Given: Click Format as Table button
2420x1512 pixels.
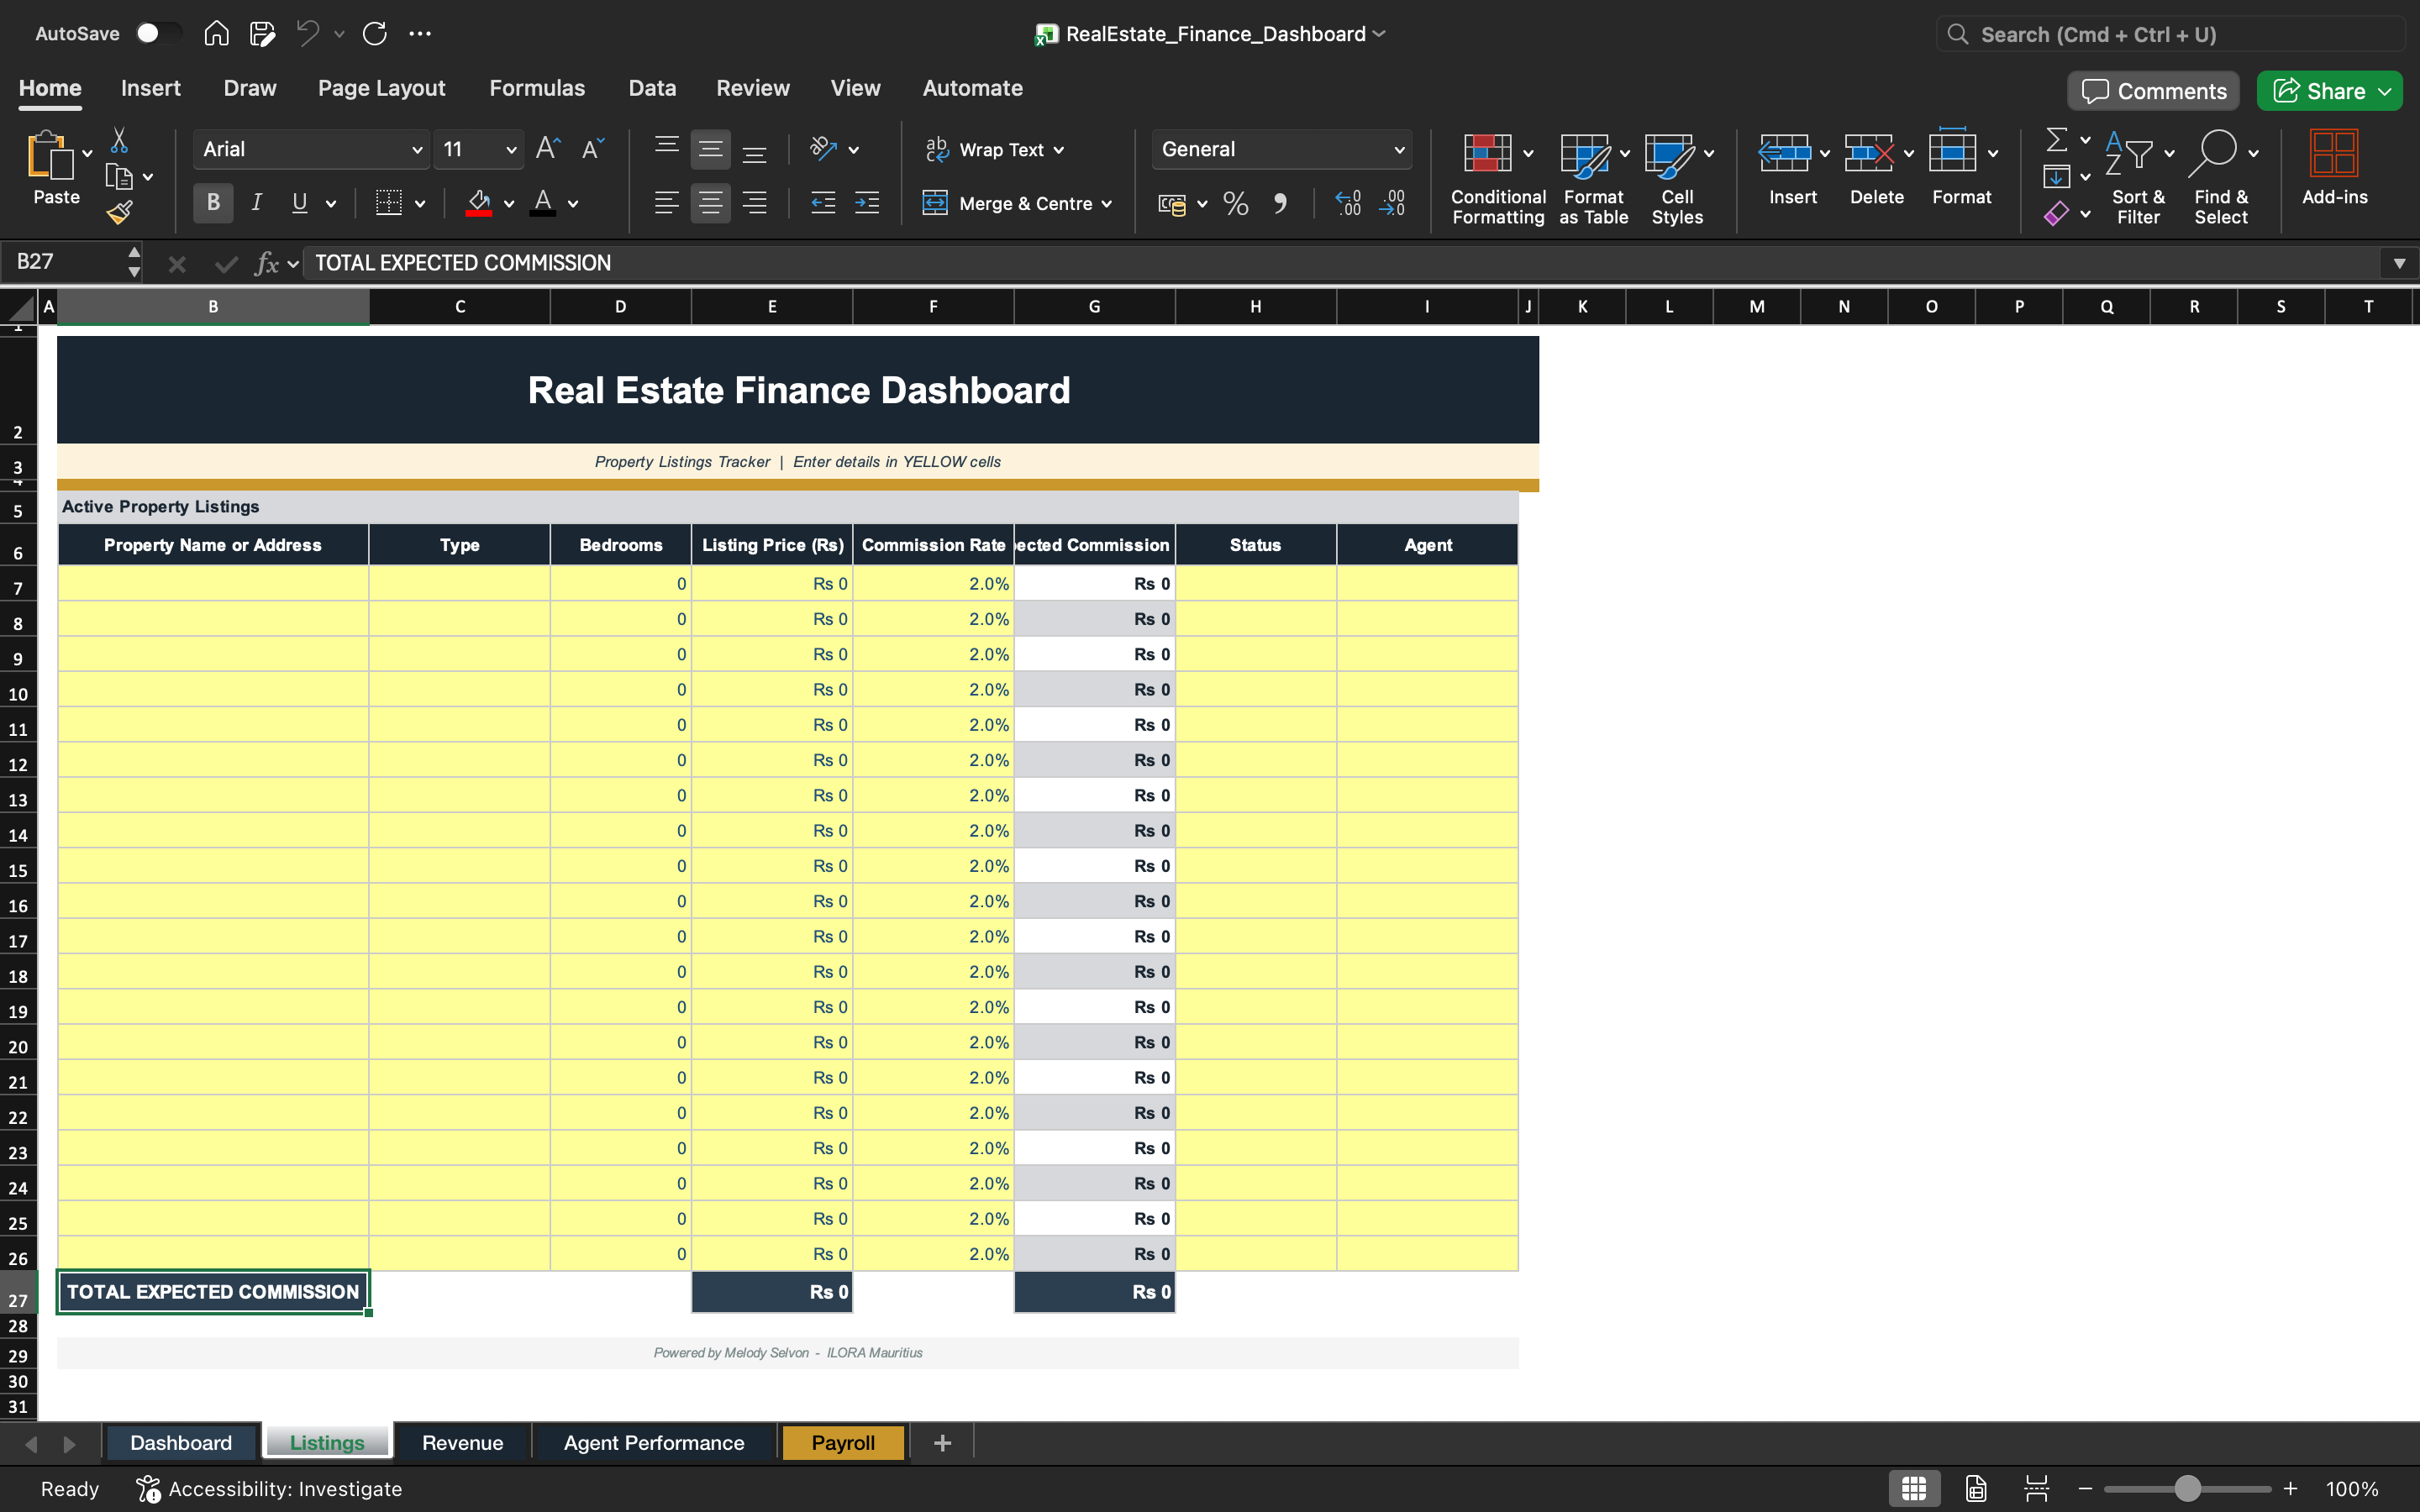Looking at the screenshot, I should pyautogui.click(x=1594, y=178).
